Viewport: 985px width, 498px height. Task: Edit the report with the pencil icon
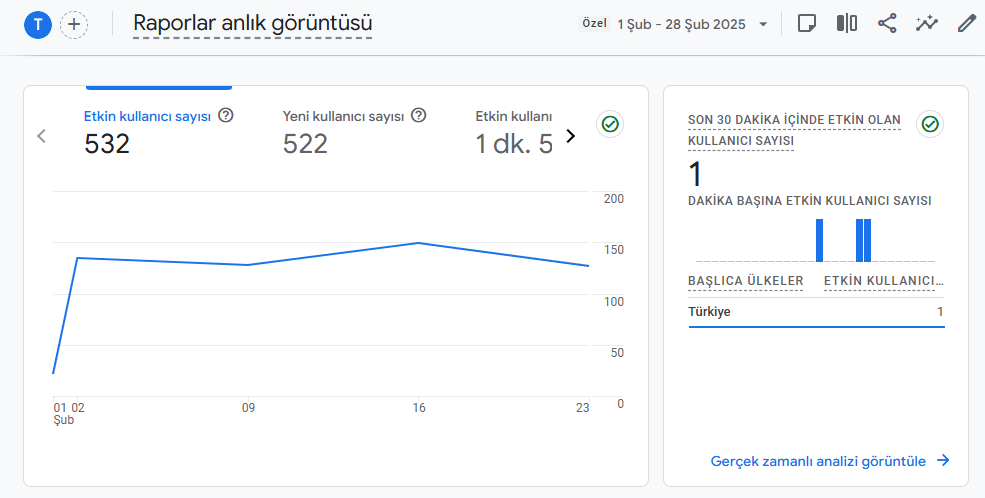[x=966, y=24]
